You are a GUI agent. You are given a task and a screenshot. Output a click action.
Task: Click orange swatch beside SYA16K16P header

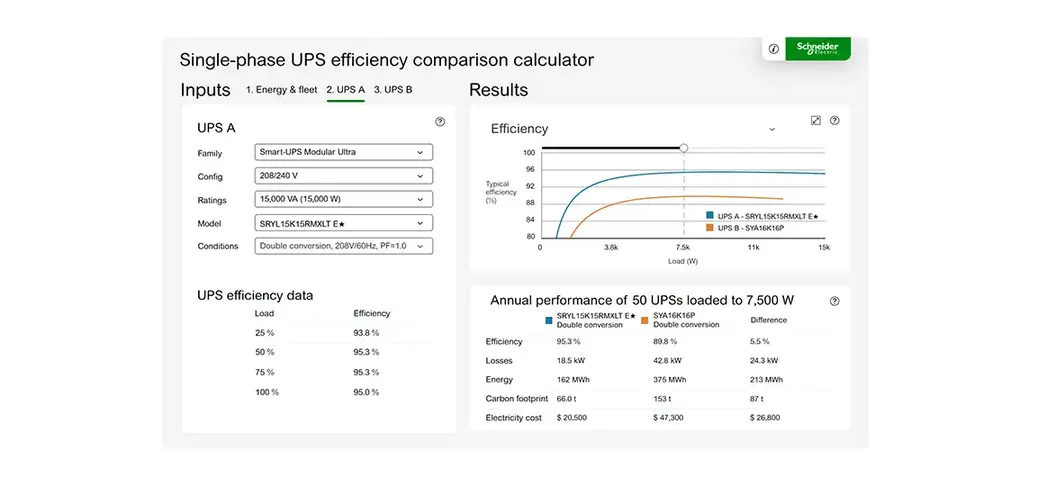pyautogui.click(x=645, y=320)
